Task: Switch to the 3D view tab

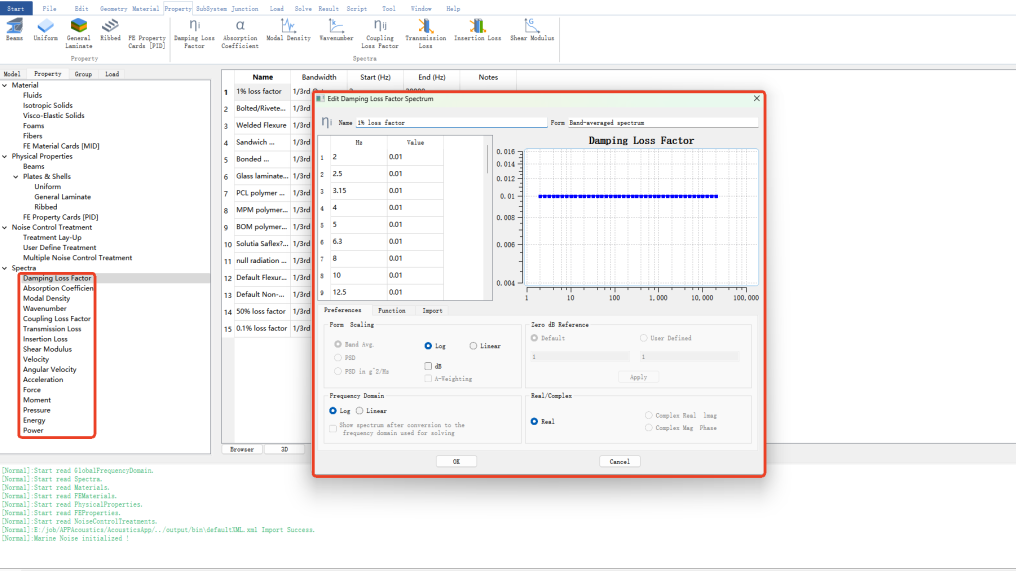Action: click(x=284, y=449)
